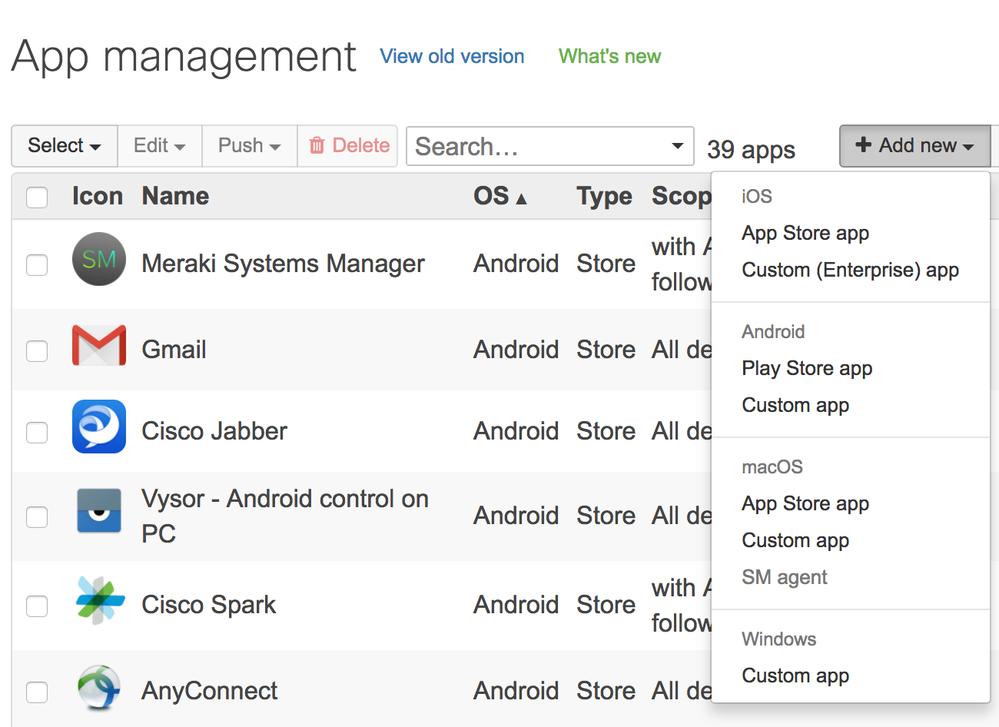Click the Gmail app name
This screenshot has height=727, width=999.
(174, 350)
